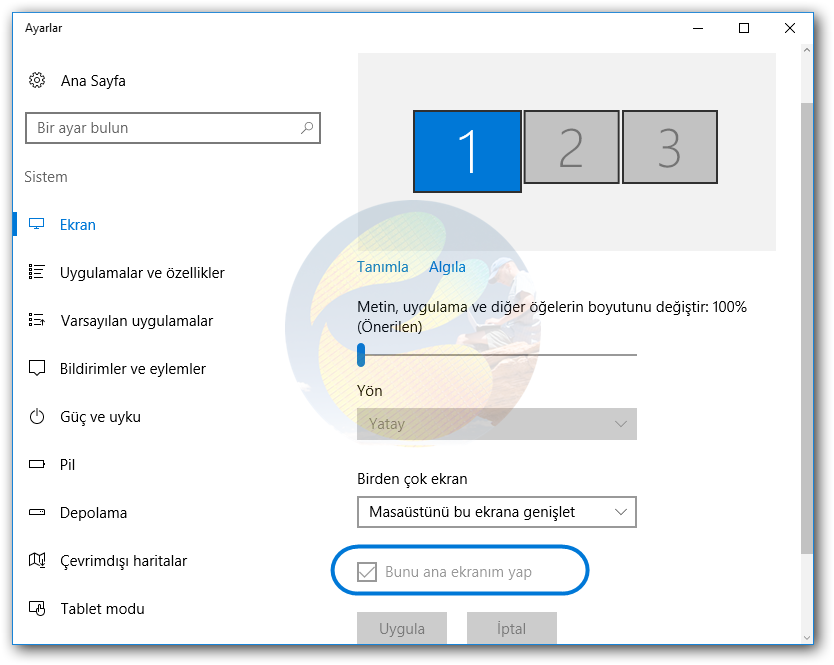Open Uygulamalar ve özellikler section

tap(142, 272)
